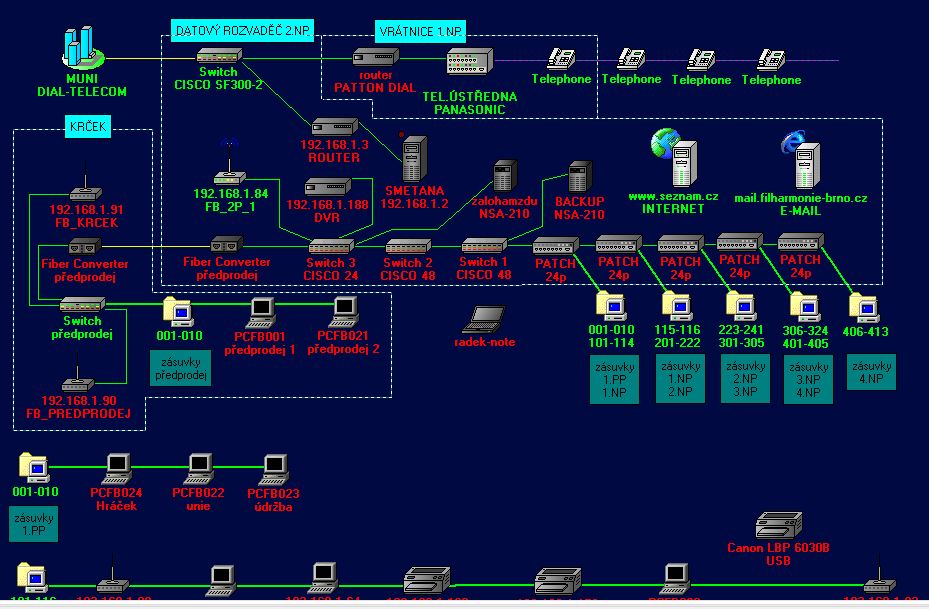This screenshot has height=609, width=929.
Task: Click the Switch 3 CISCO 24 device
Action: coord(330,246)
